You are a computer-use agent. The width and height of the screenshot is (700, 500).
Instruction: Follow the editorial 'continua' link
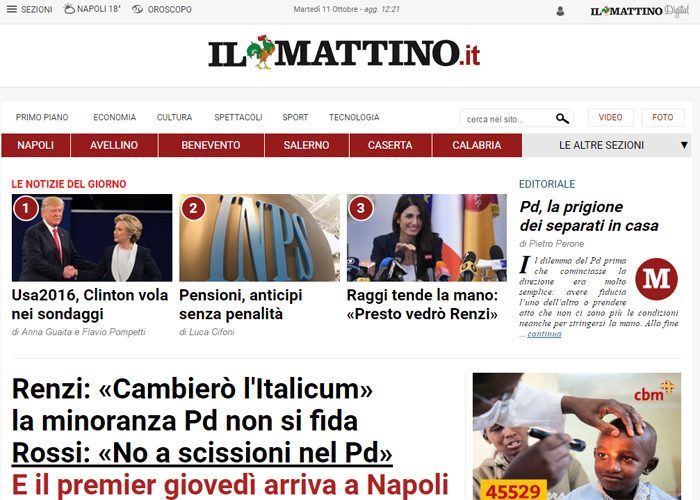[544, 334]
